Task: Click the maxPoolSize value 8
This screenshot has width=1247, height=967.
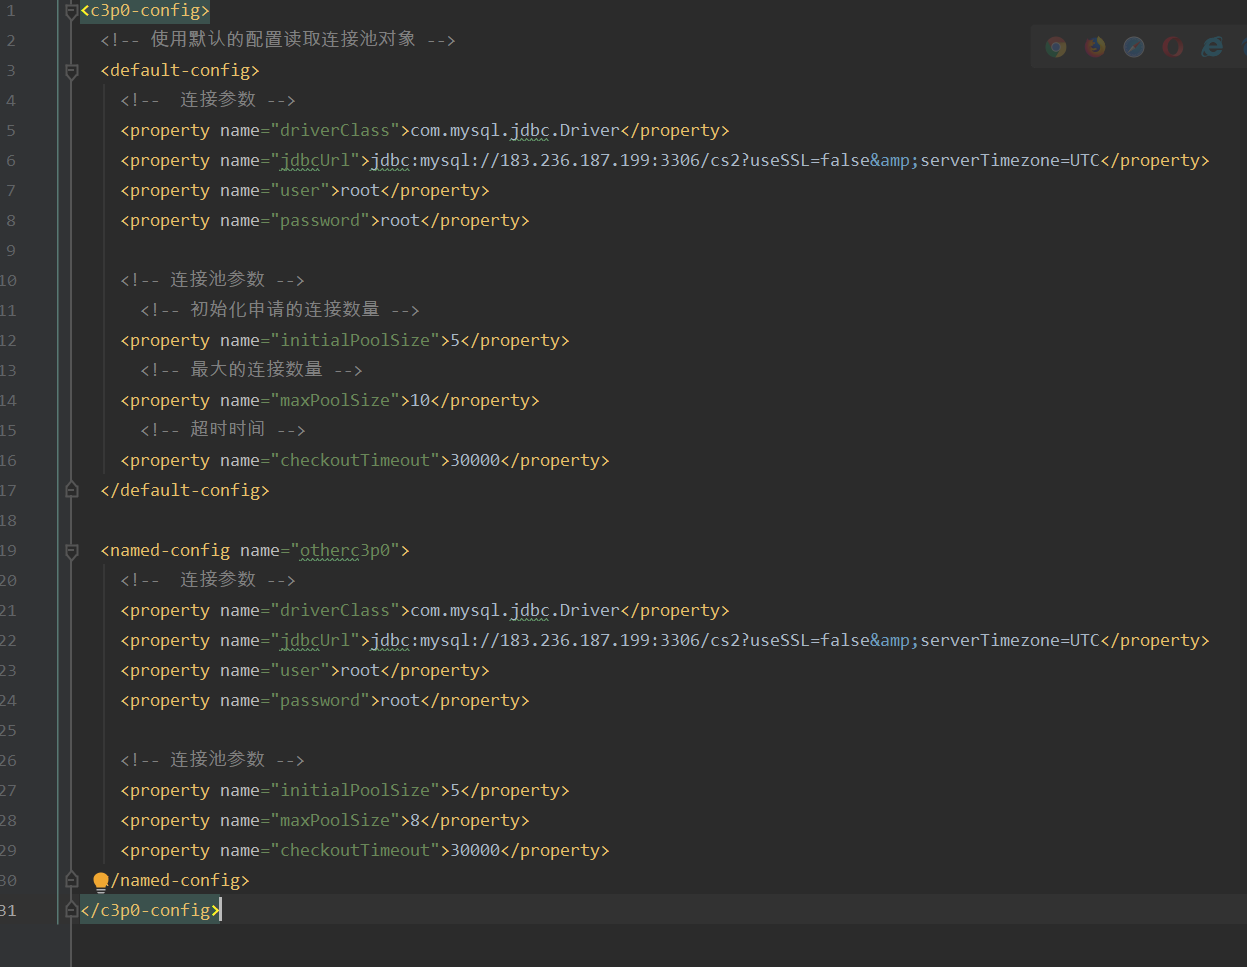Action: click(415, 820)
